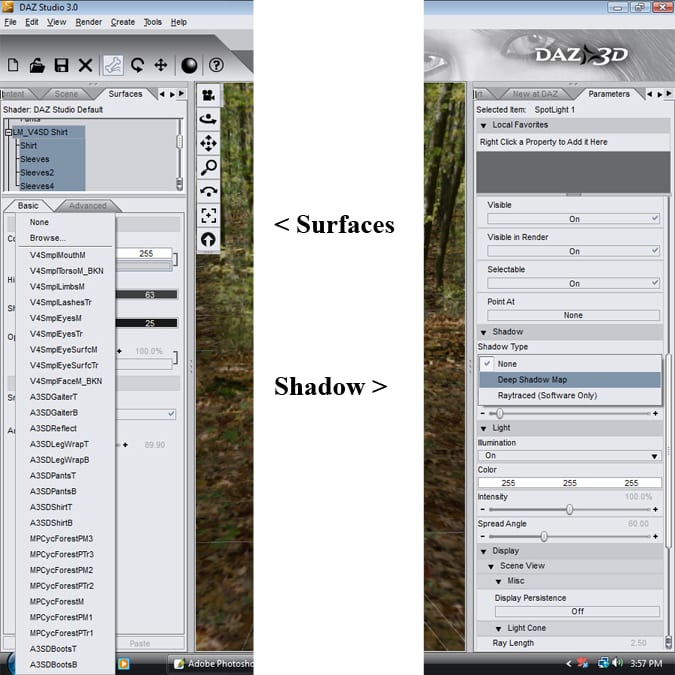Switch to the Scene tab
Viewport: 675px width, 675px height.
66,94
